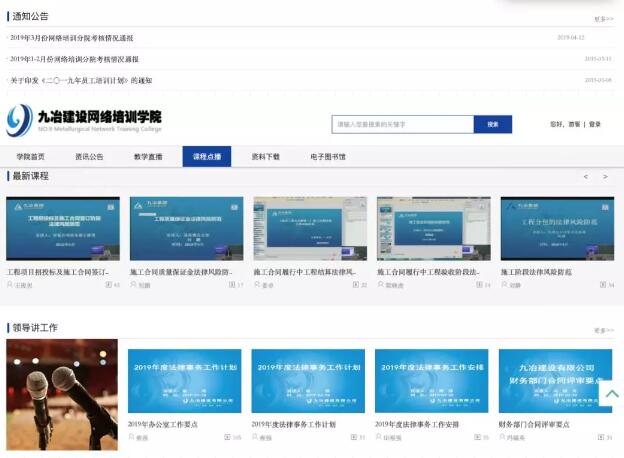Click the keyword search input field
This screenshot has height=458, width=624.
[402, 125]
